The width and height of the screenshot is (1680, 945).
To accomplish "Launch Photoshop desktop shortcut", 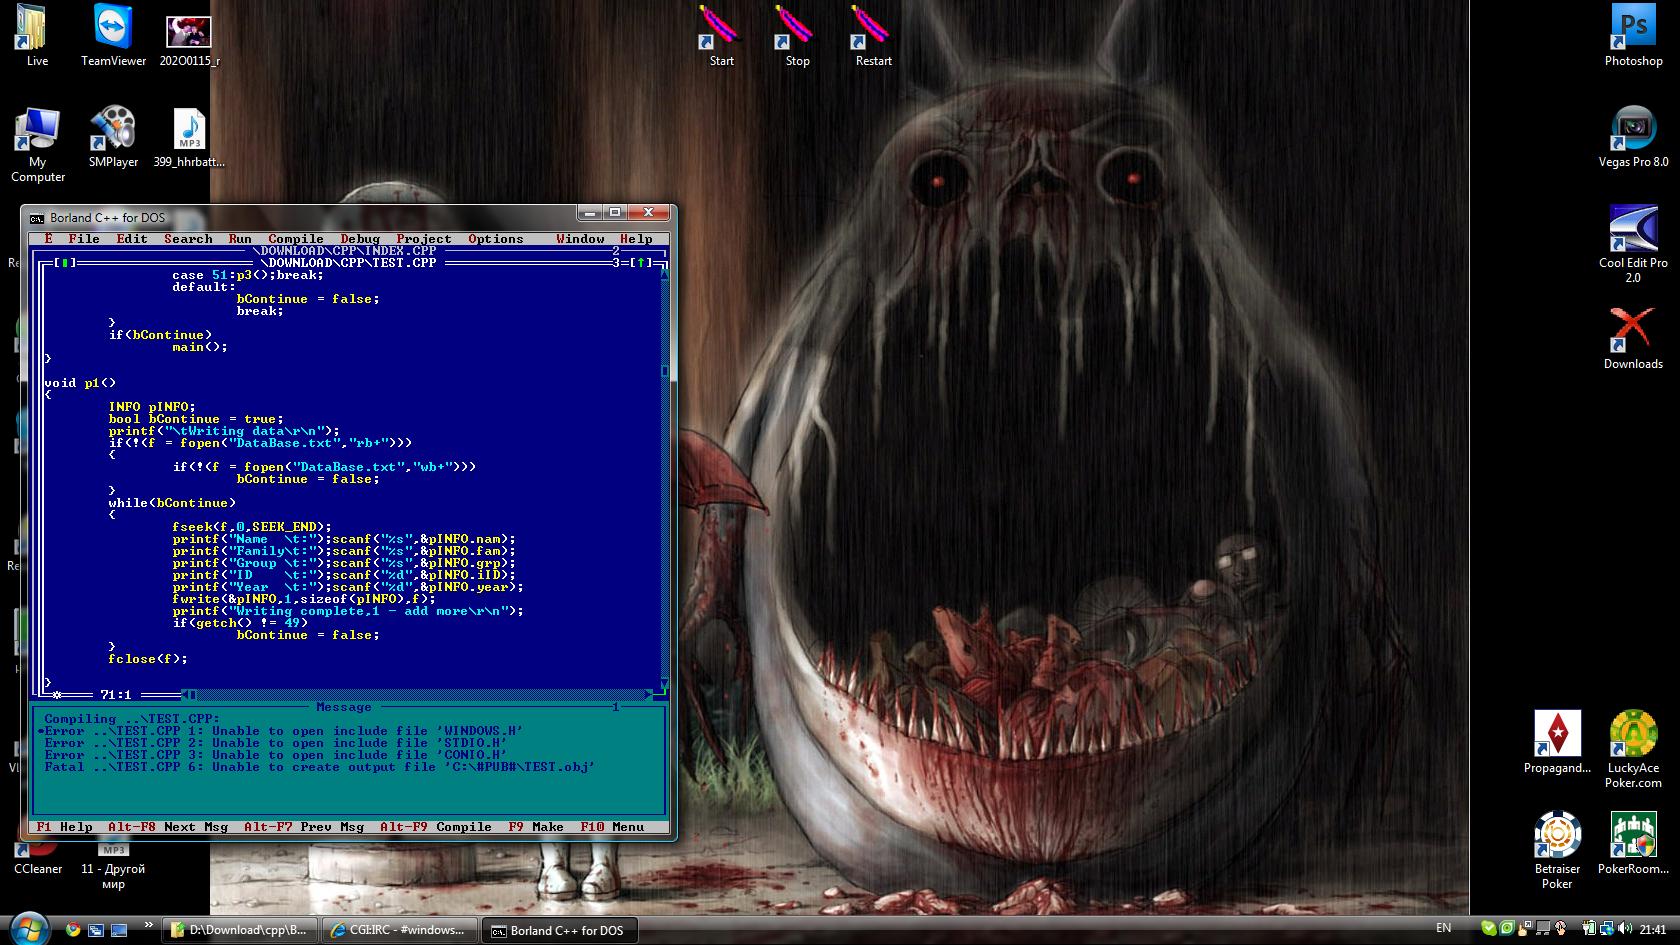I will point(1633,36).
